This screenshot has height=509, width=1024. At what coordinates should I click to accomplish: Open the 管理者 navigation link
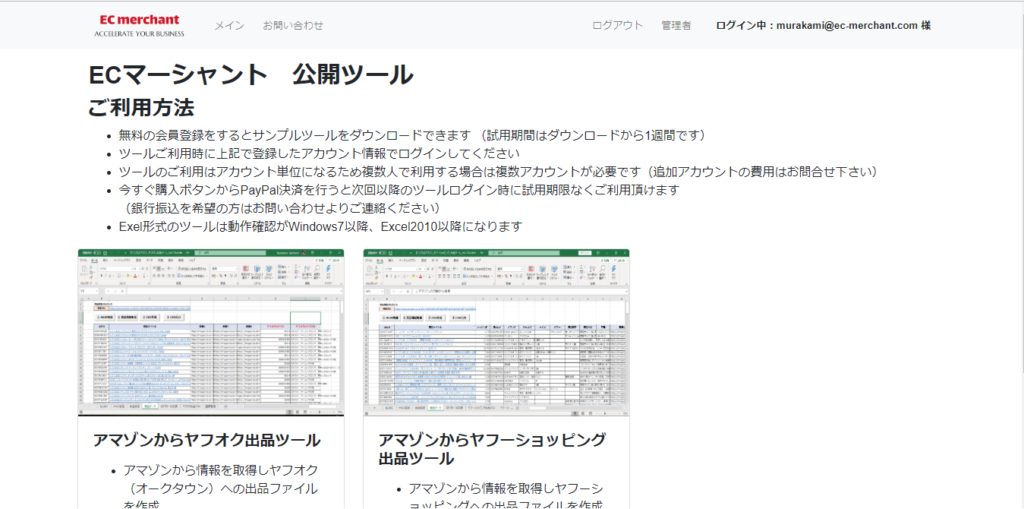tap(676, 25)
